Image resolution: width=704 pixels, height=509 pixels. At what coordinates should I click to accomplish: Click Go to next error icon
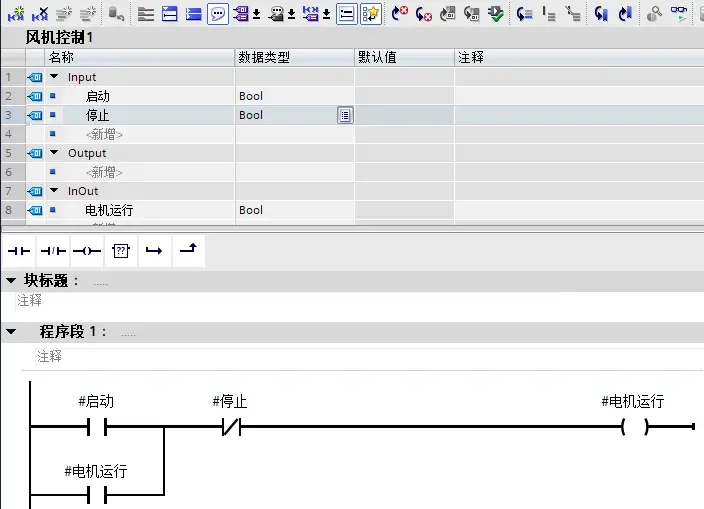pyautogui.click(x=400, y=14)
